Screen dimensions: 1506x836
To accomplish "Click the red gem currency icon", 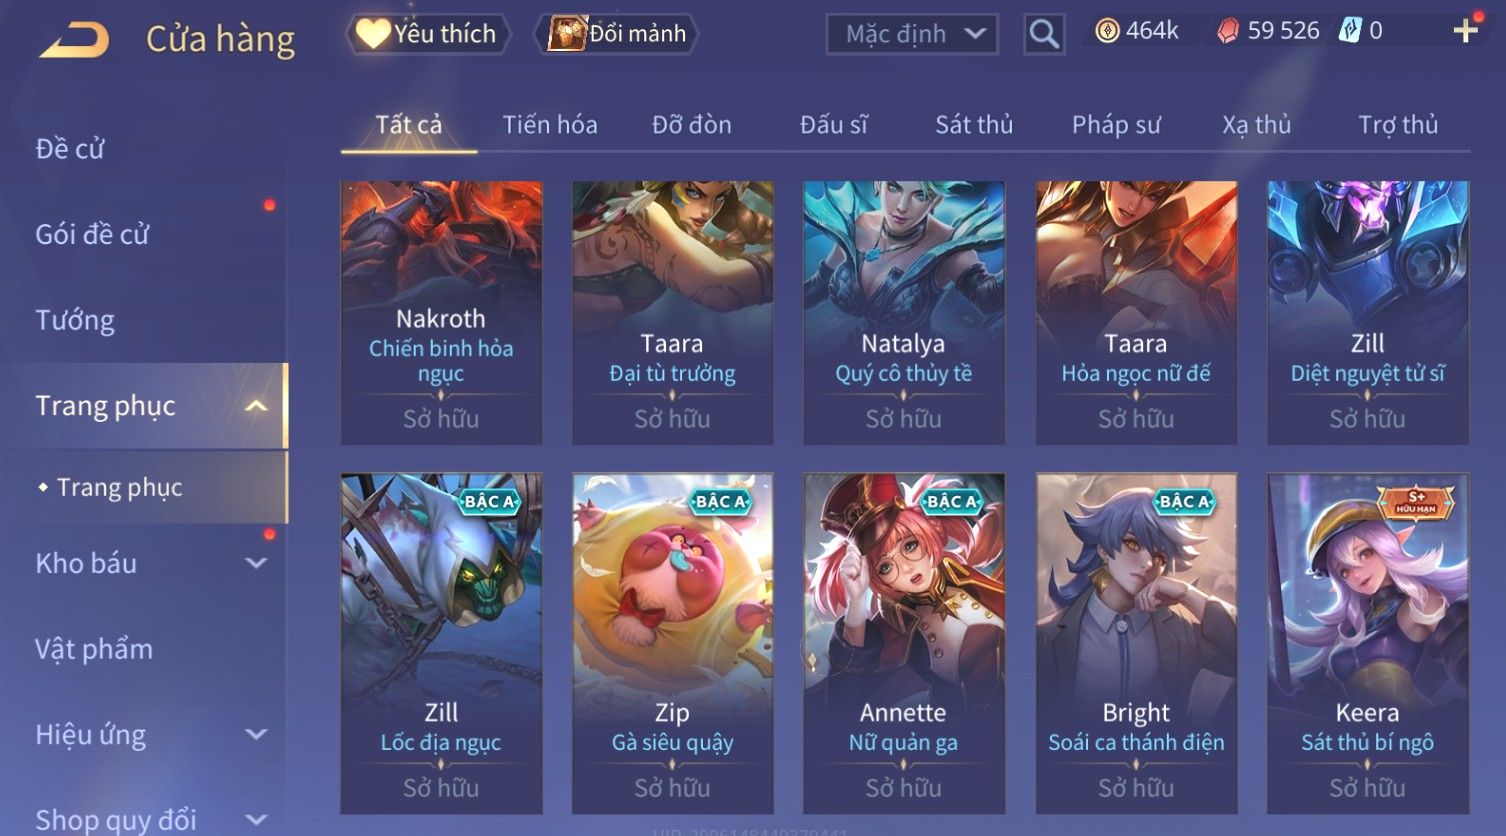I will (x=1228, y=31).
